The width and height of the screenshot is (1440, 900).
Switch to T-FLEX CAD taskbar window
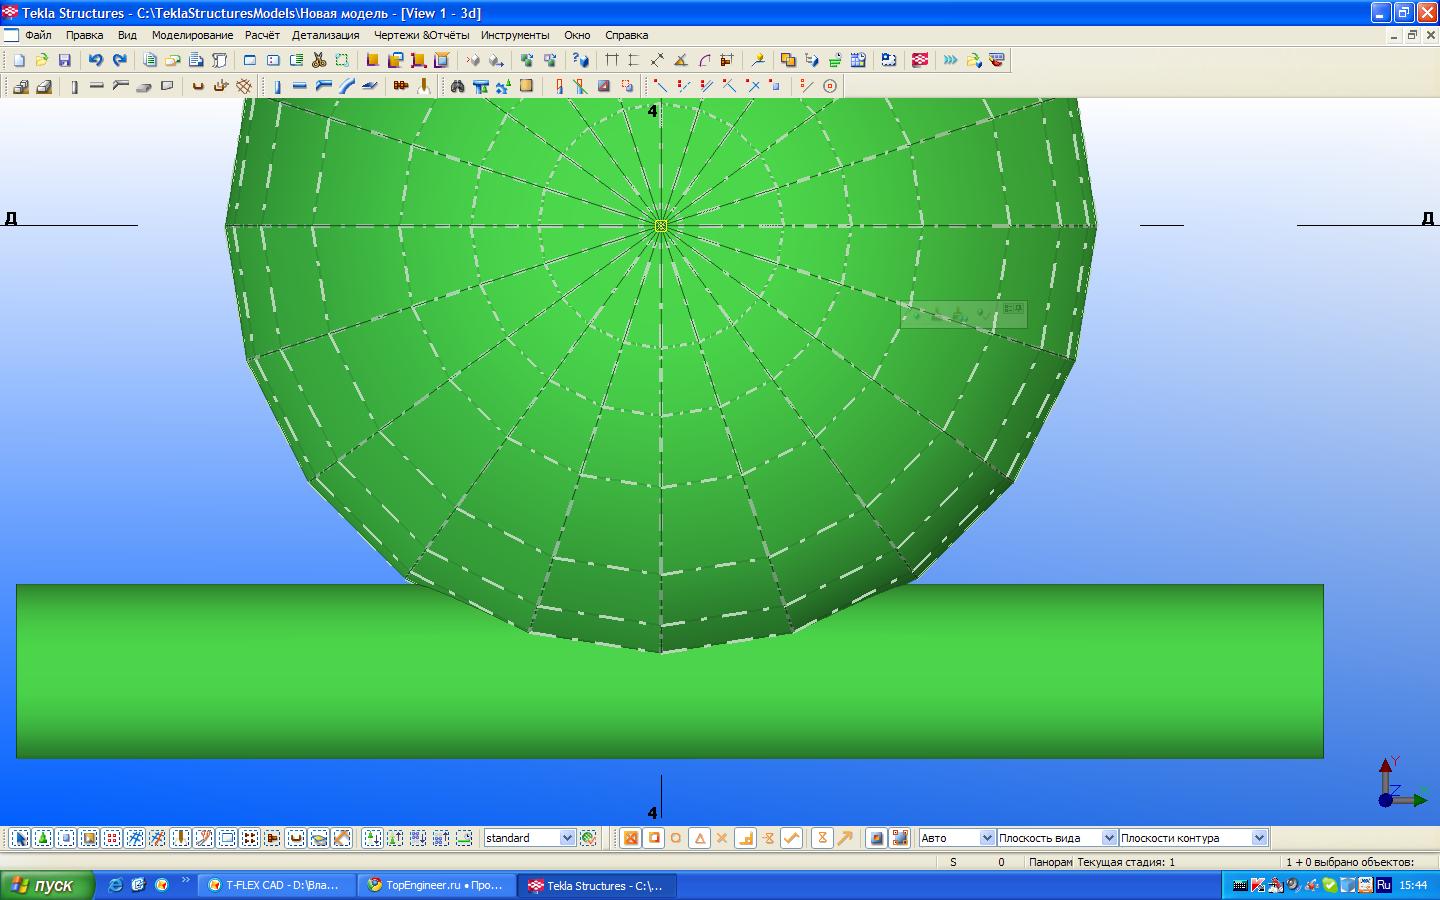point(277,885)
